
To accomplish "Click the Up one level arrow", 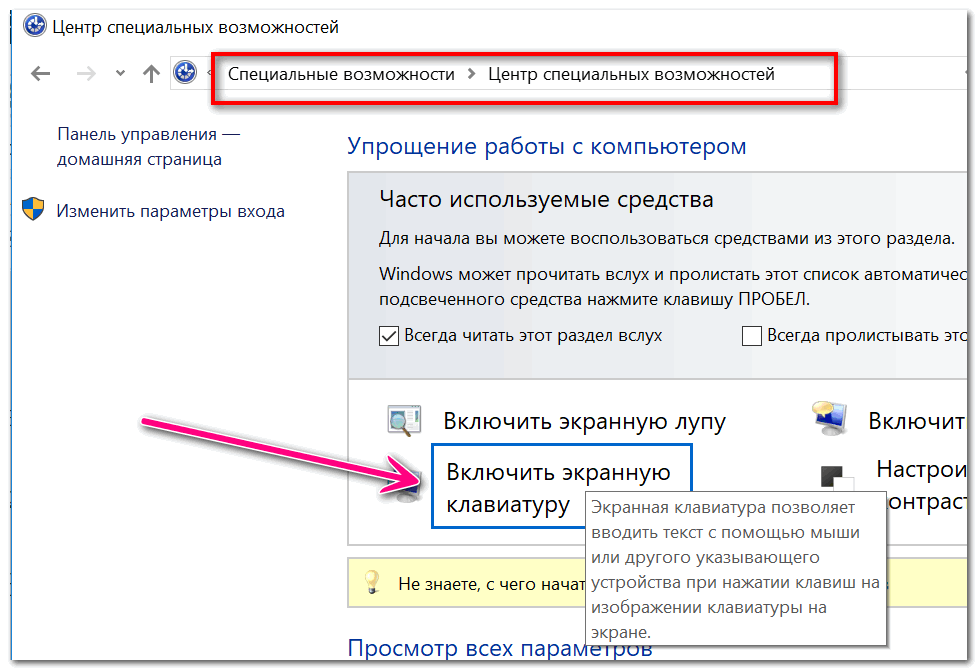I will 151,74.
